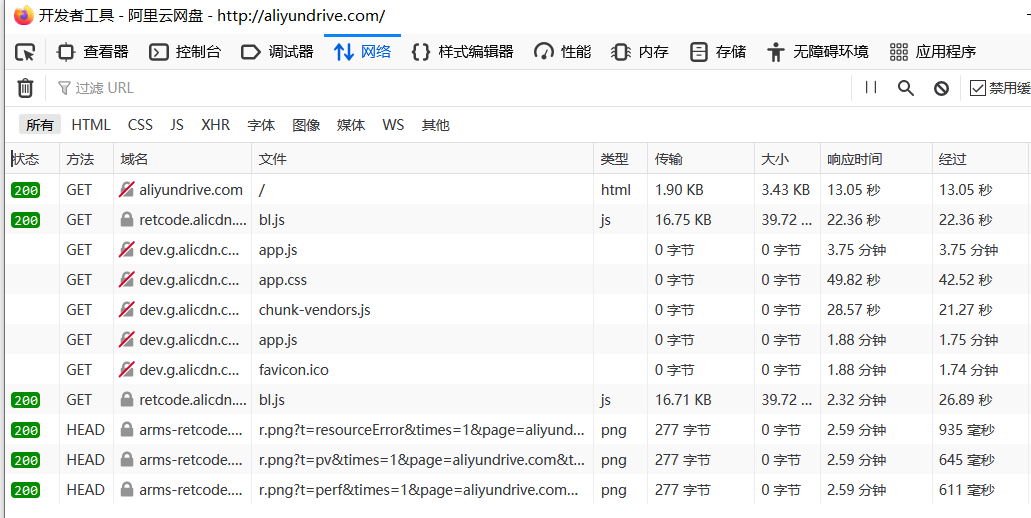Select r.png?t=resourceError request file
This screenshot has width=1031, height=518.
pos(421,430)
